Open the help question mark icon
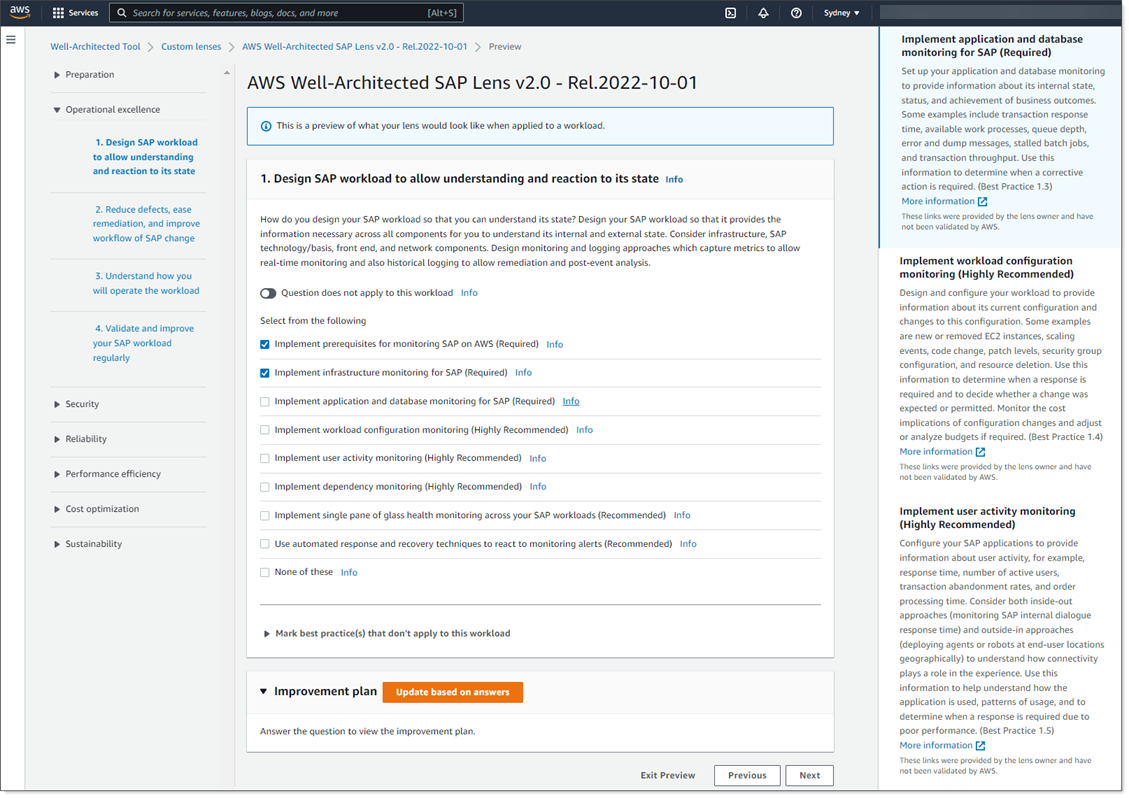1129x798 pixels. [x=796, y=13]
